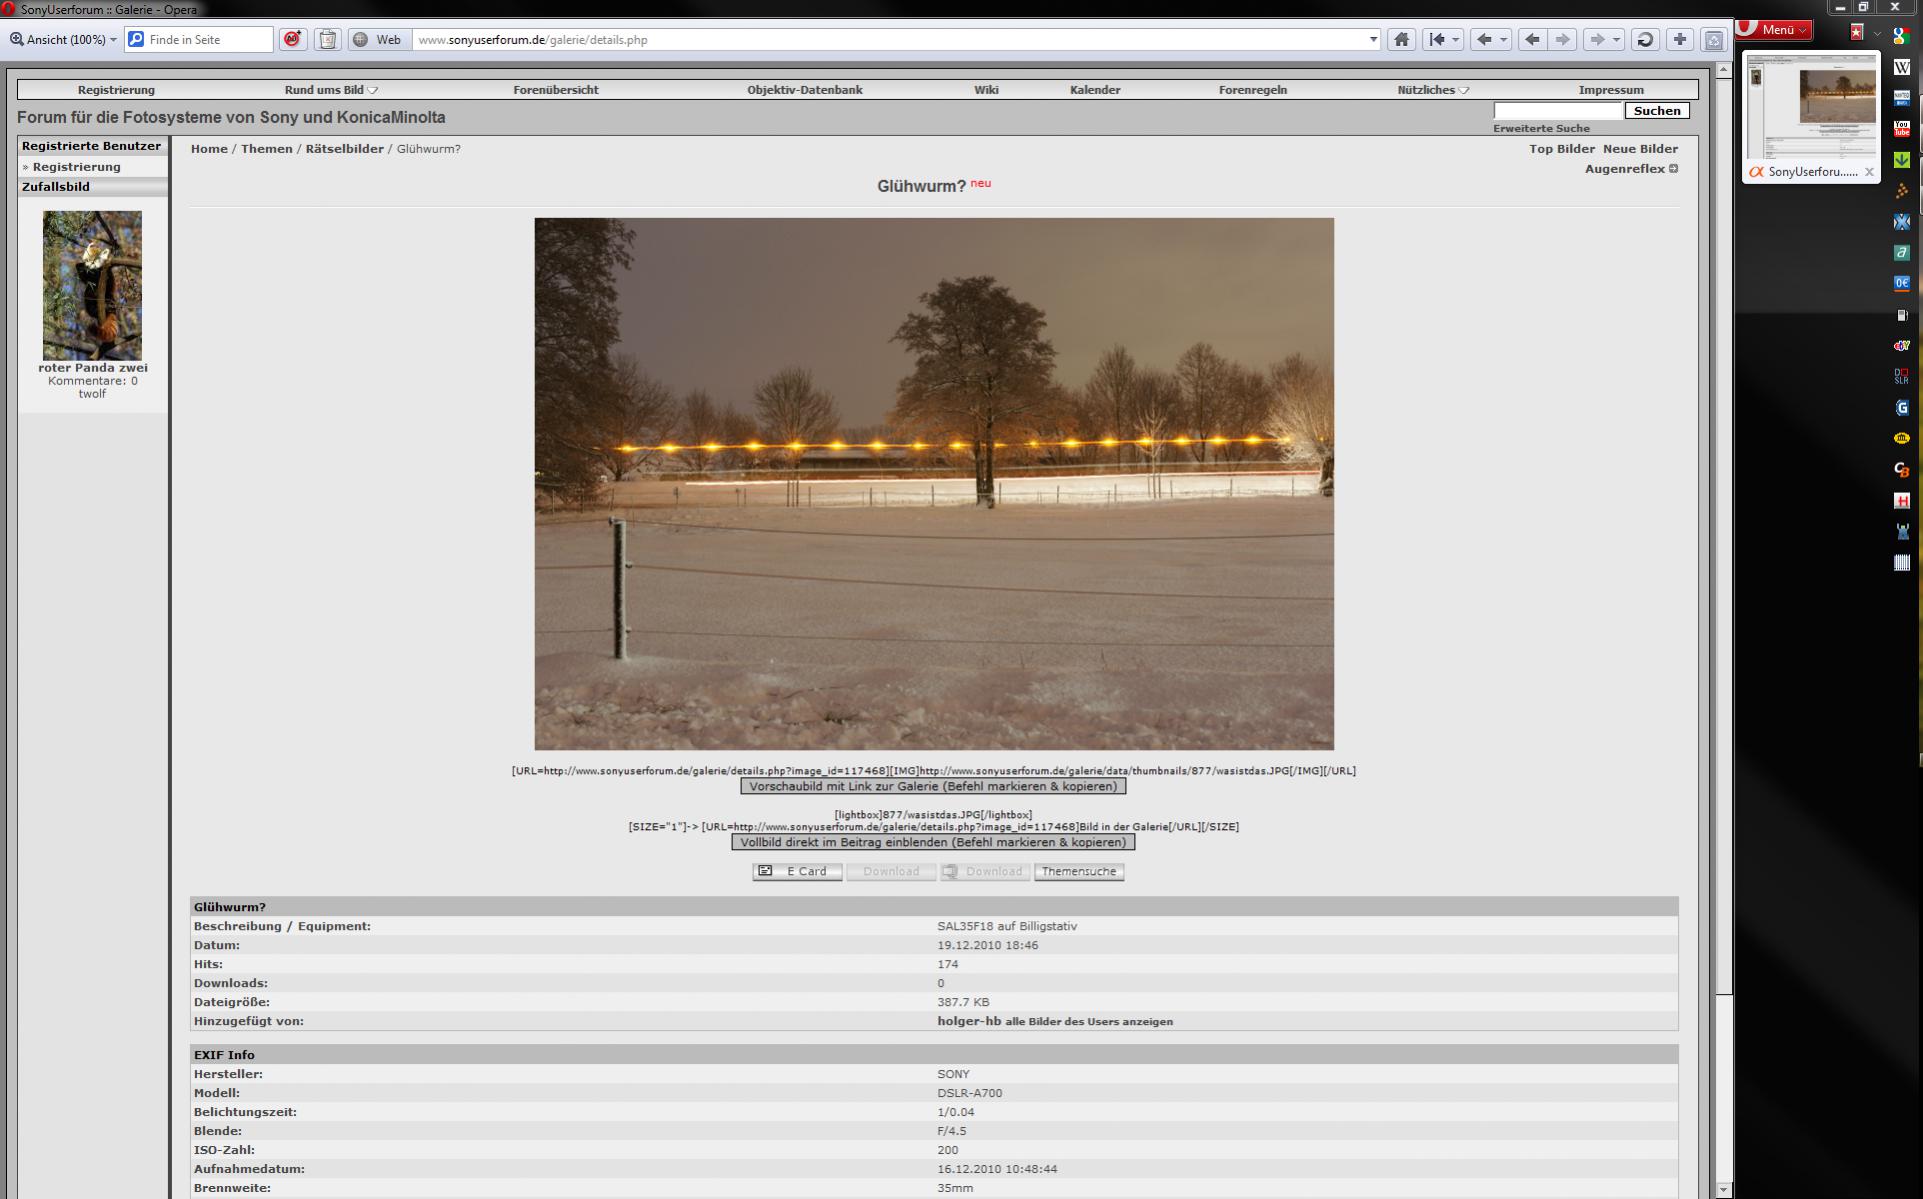Click the YouTube speed dial icon
The height and width of the screenshot is (1199, 1923).
(x=1901, y=129)
